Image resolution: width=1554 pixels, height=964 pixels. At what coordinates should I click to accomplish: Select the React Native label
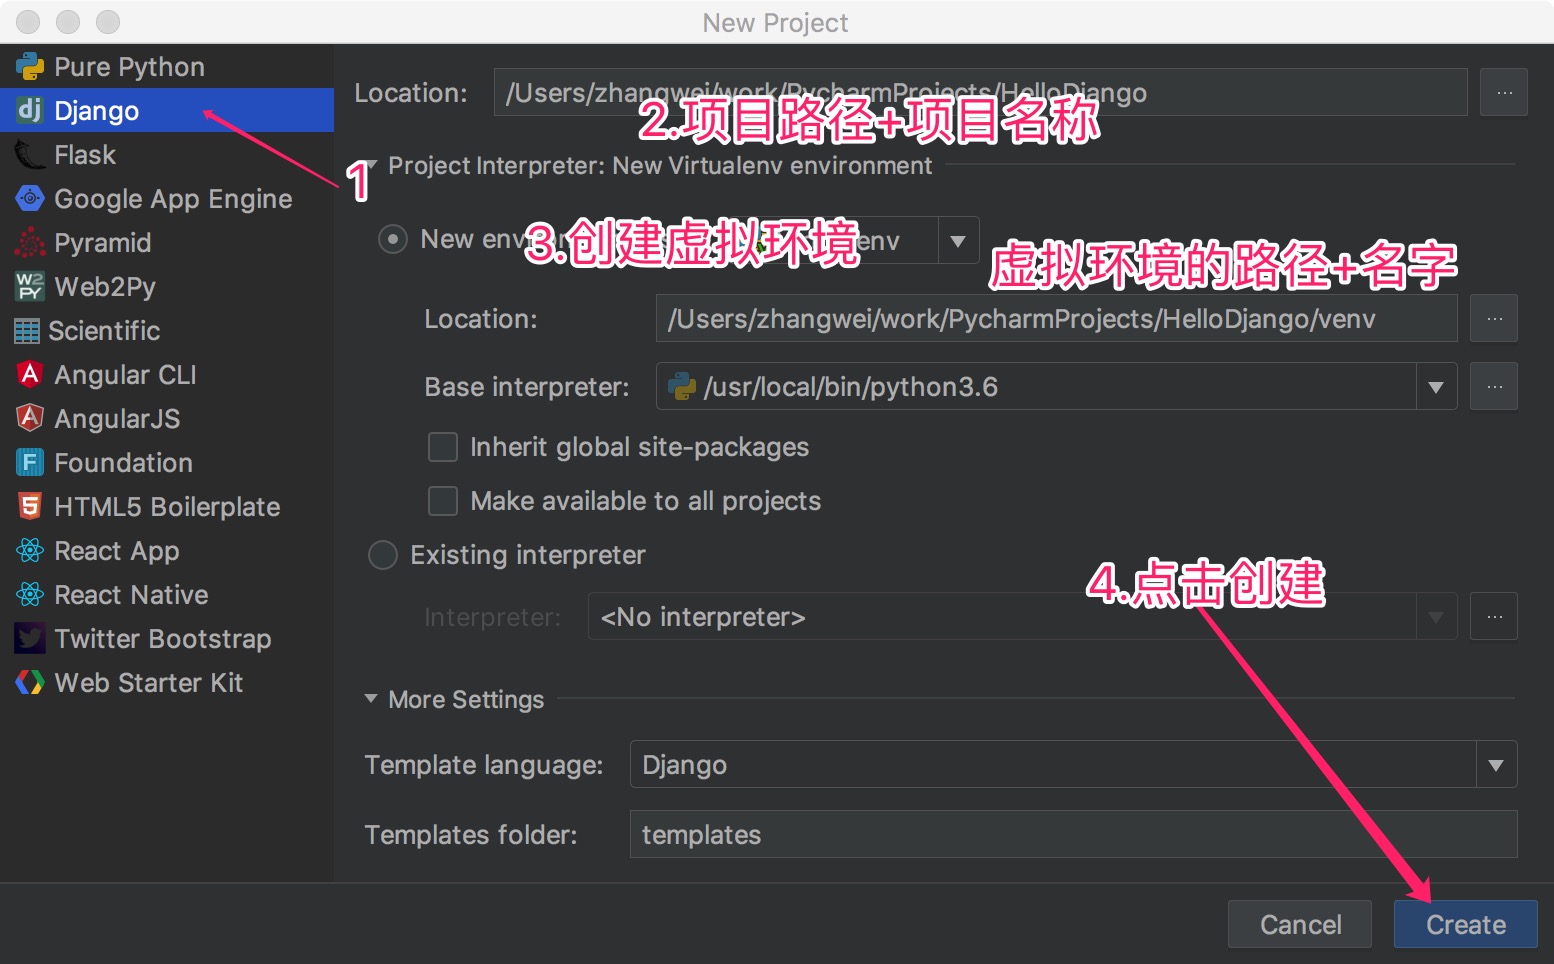(131, 595)
